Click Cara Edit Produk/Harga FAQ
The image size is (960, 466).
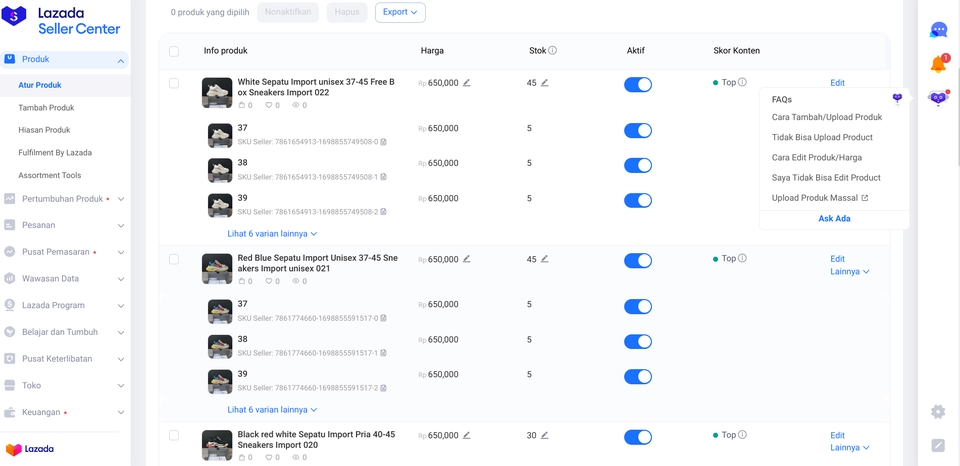pos(817,157)
